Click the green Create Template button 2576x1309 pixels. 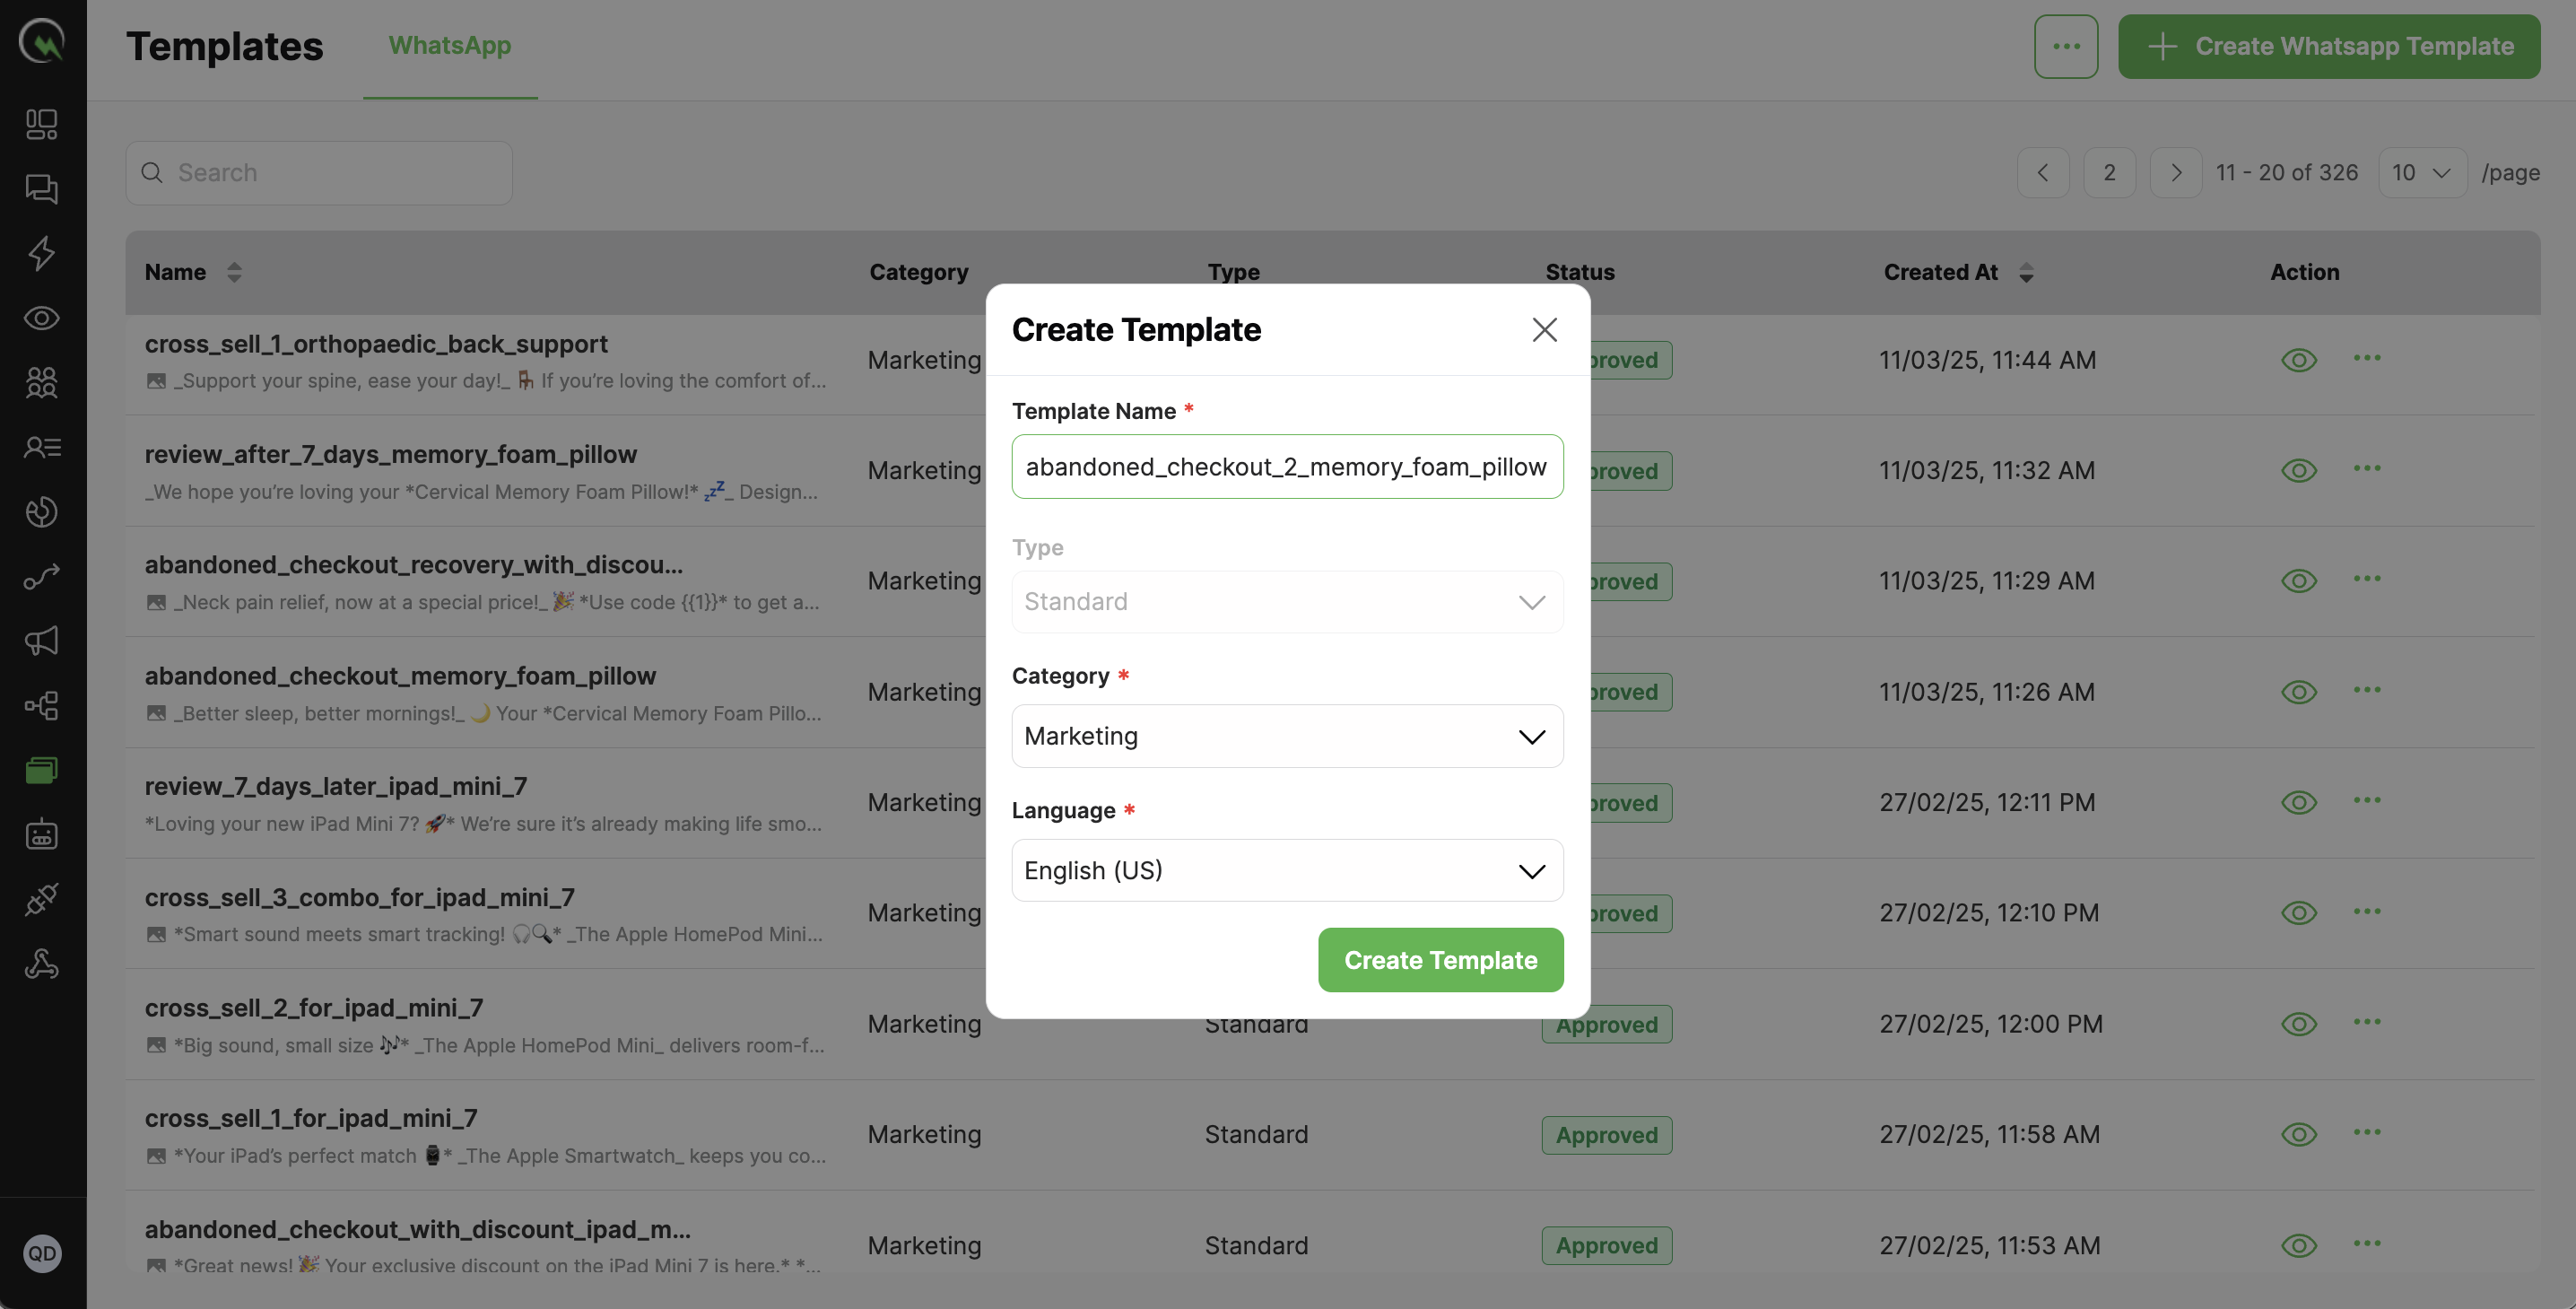(1440, 960)
